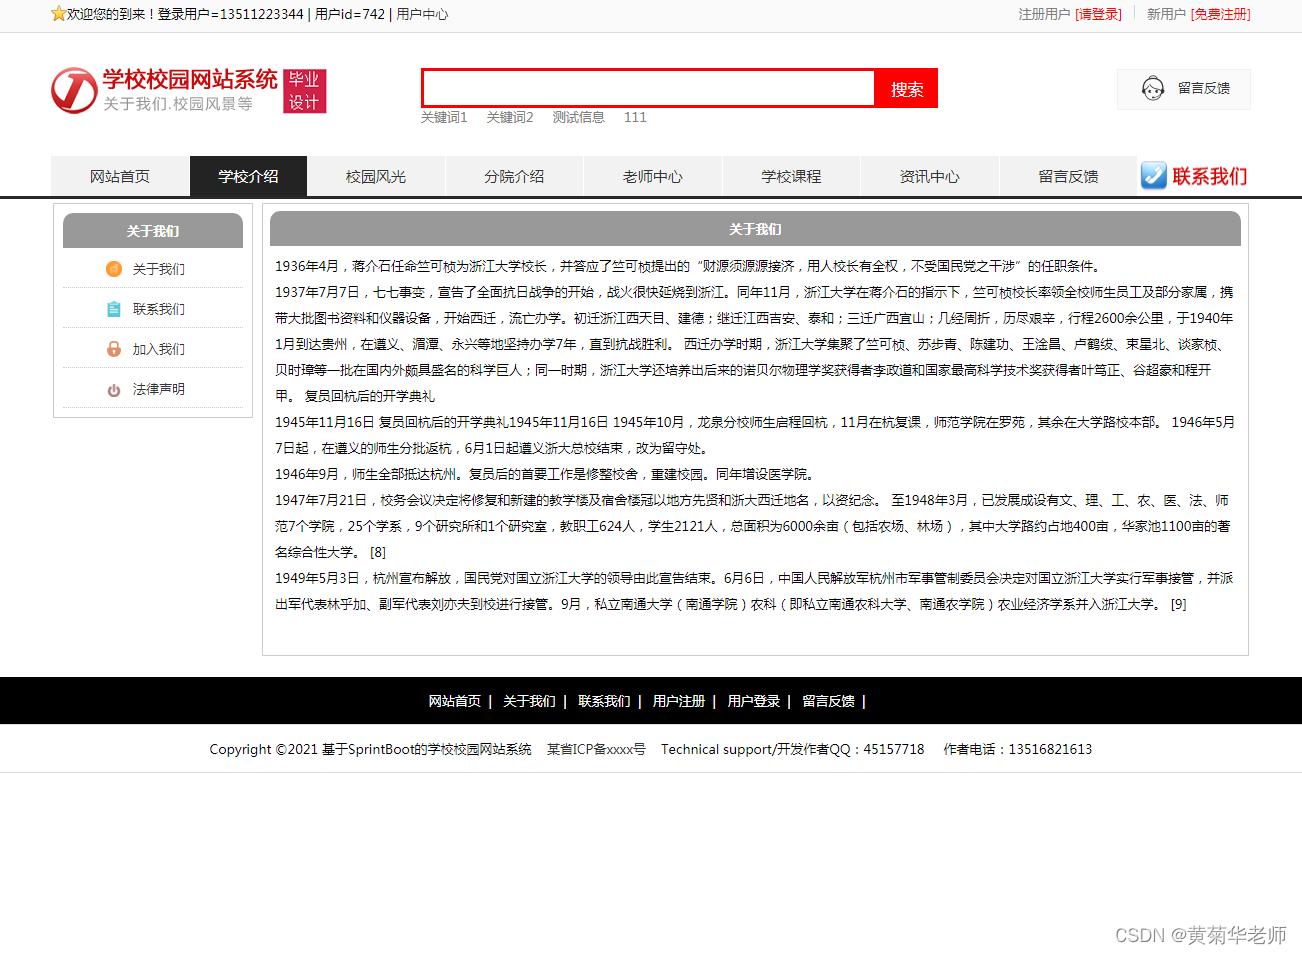This screenshot has height=955, width=1302.
Task: Click the star icon beside the welcome message
Action: pyautogui.click(x=58, y=14)
